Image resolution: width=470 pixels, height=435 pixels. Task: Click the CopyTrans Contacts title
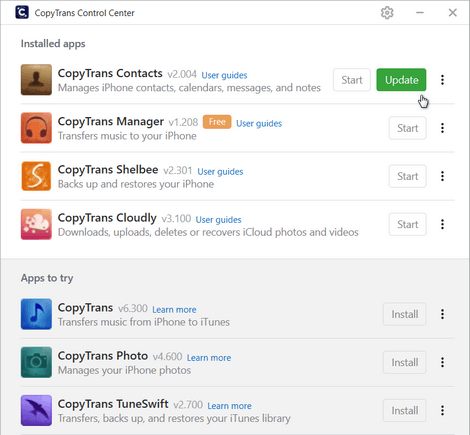click(110, 73)
